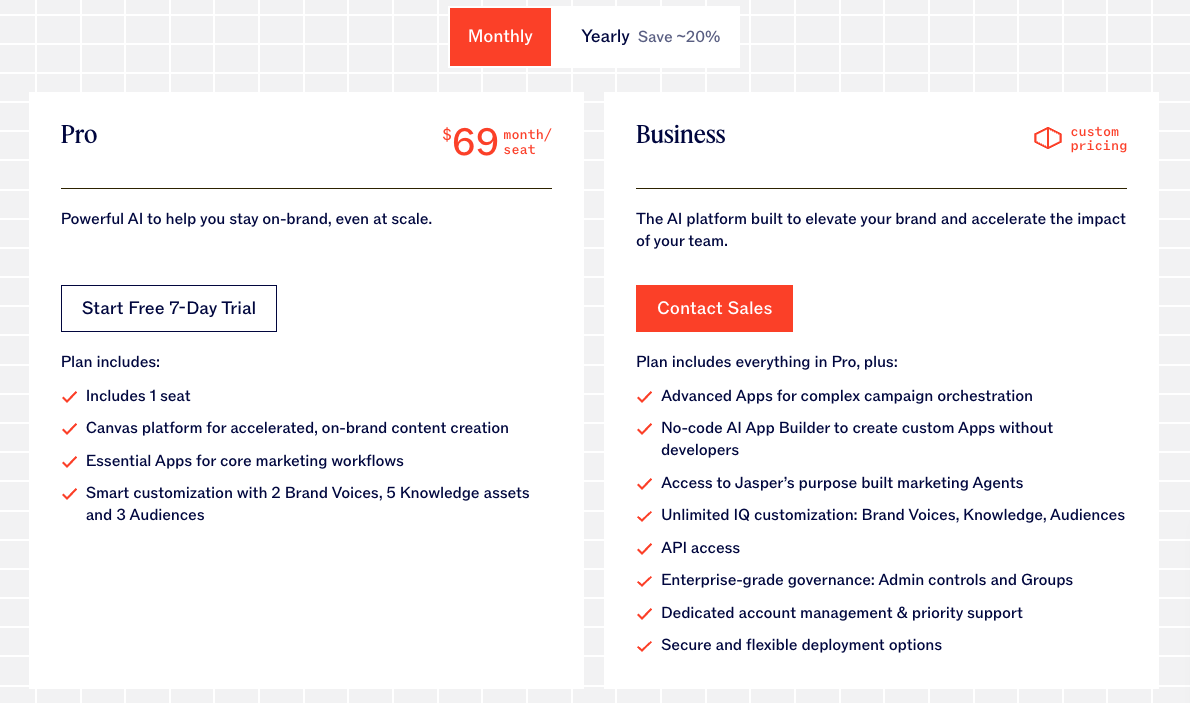Start the free 7-day trial
1190x703 pixels.
168,308
